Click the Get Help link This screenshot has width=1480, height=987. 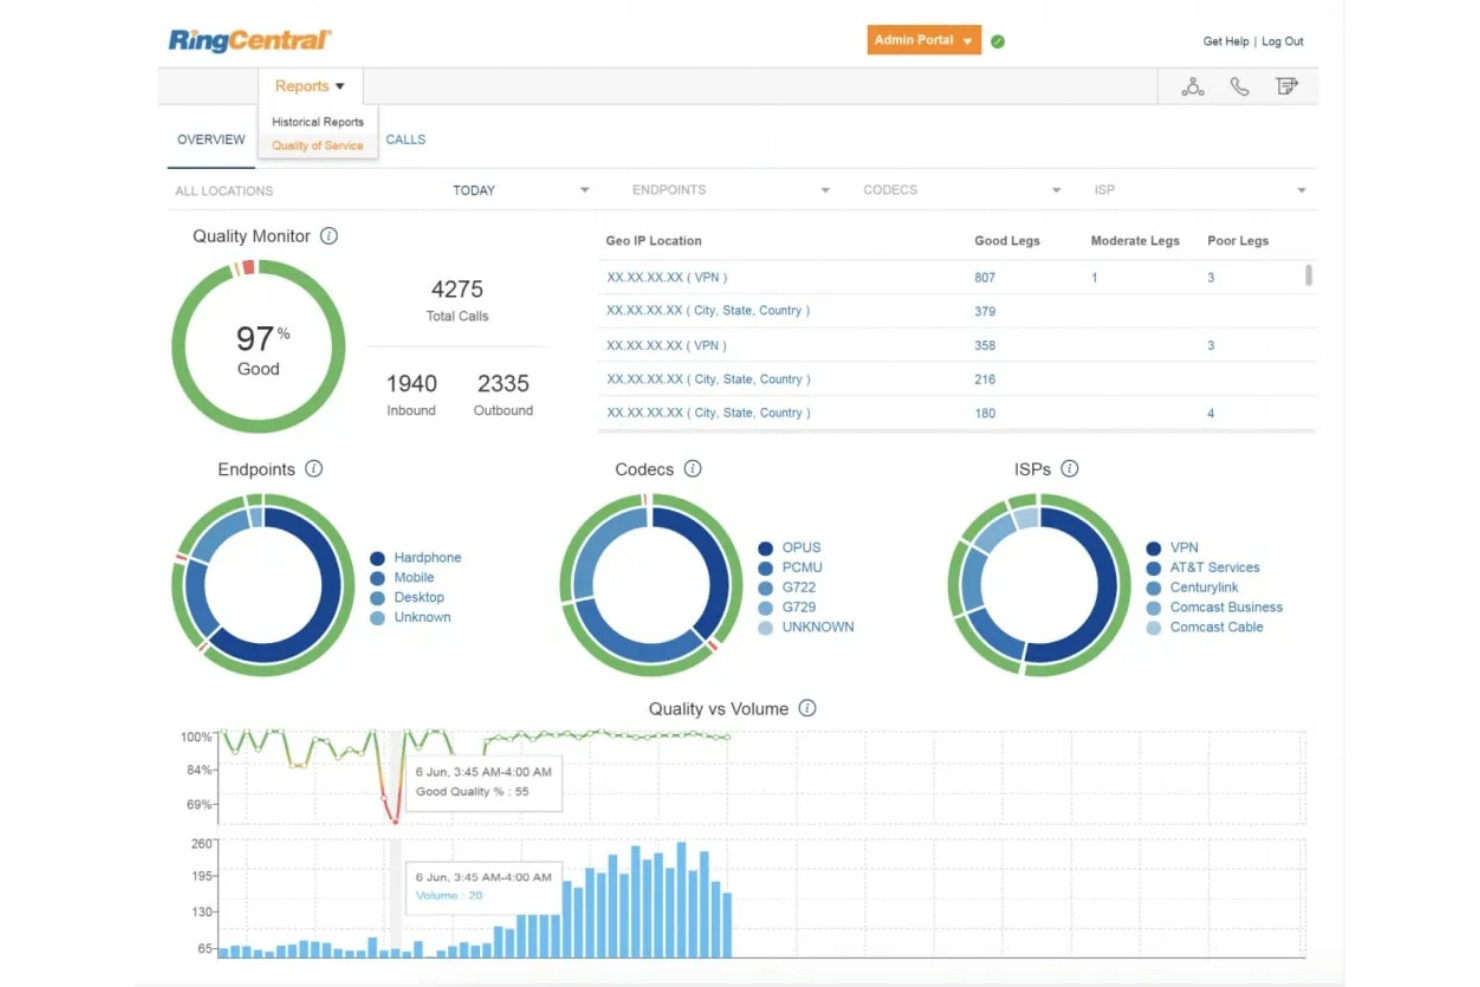click(x=1226, y=41)
